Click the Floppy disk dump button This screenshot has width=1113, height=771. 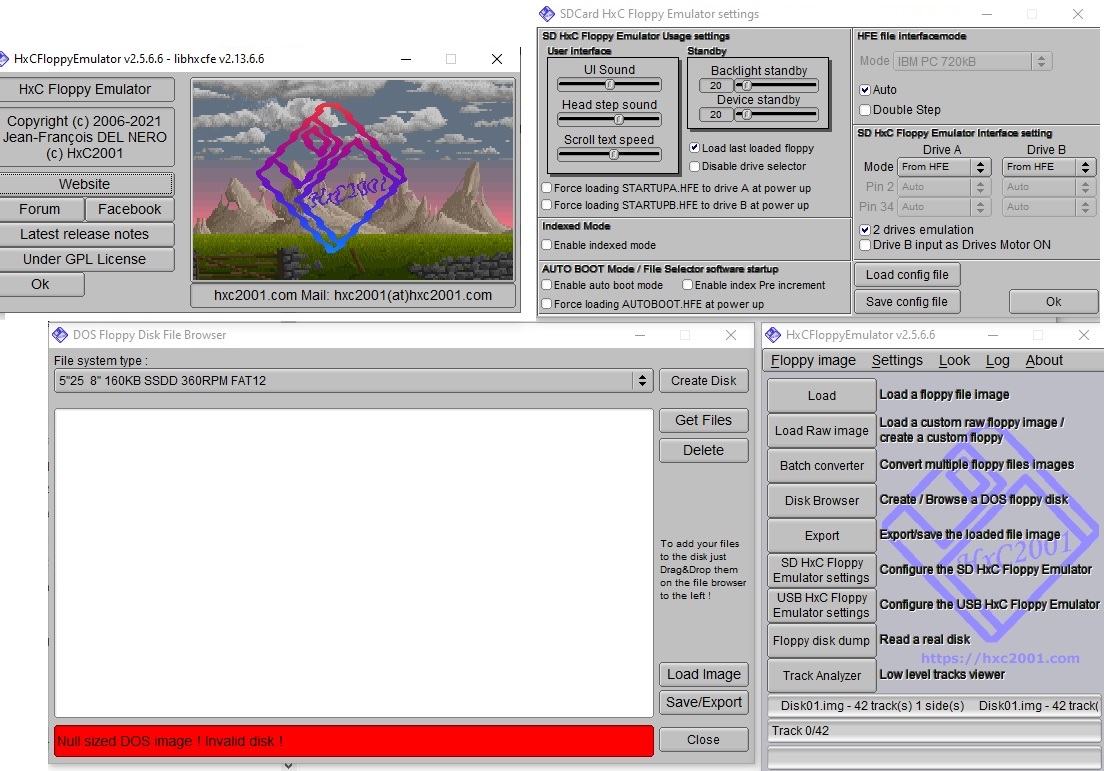(x=821, y=640)
